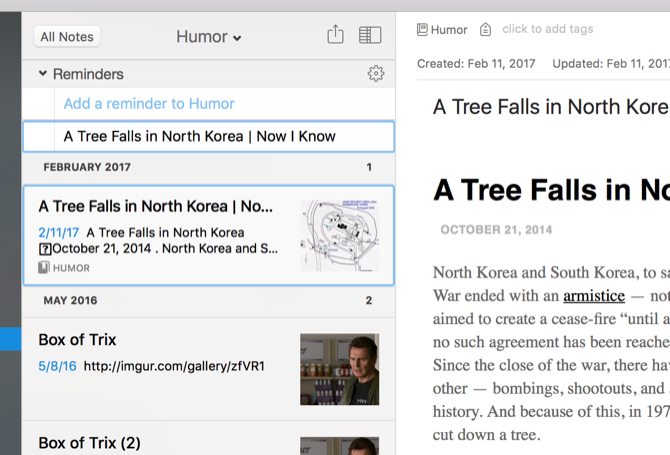Click the note title A Tree Falls field
Viewport: 670px width, 455px height.
(551, 107)
